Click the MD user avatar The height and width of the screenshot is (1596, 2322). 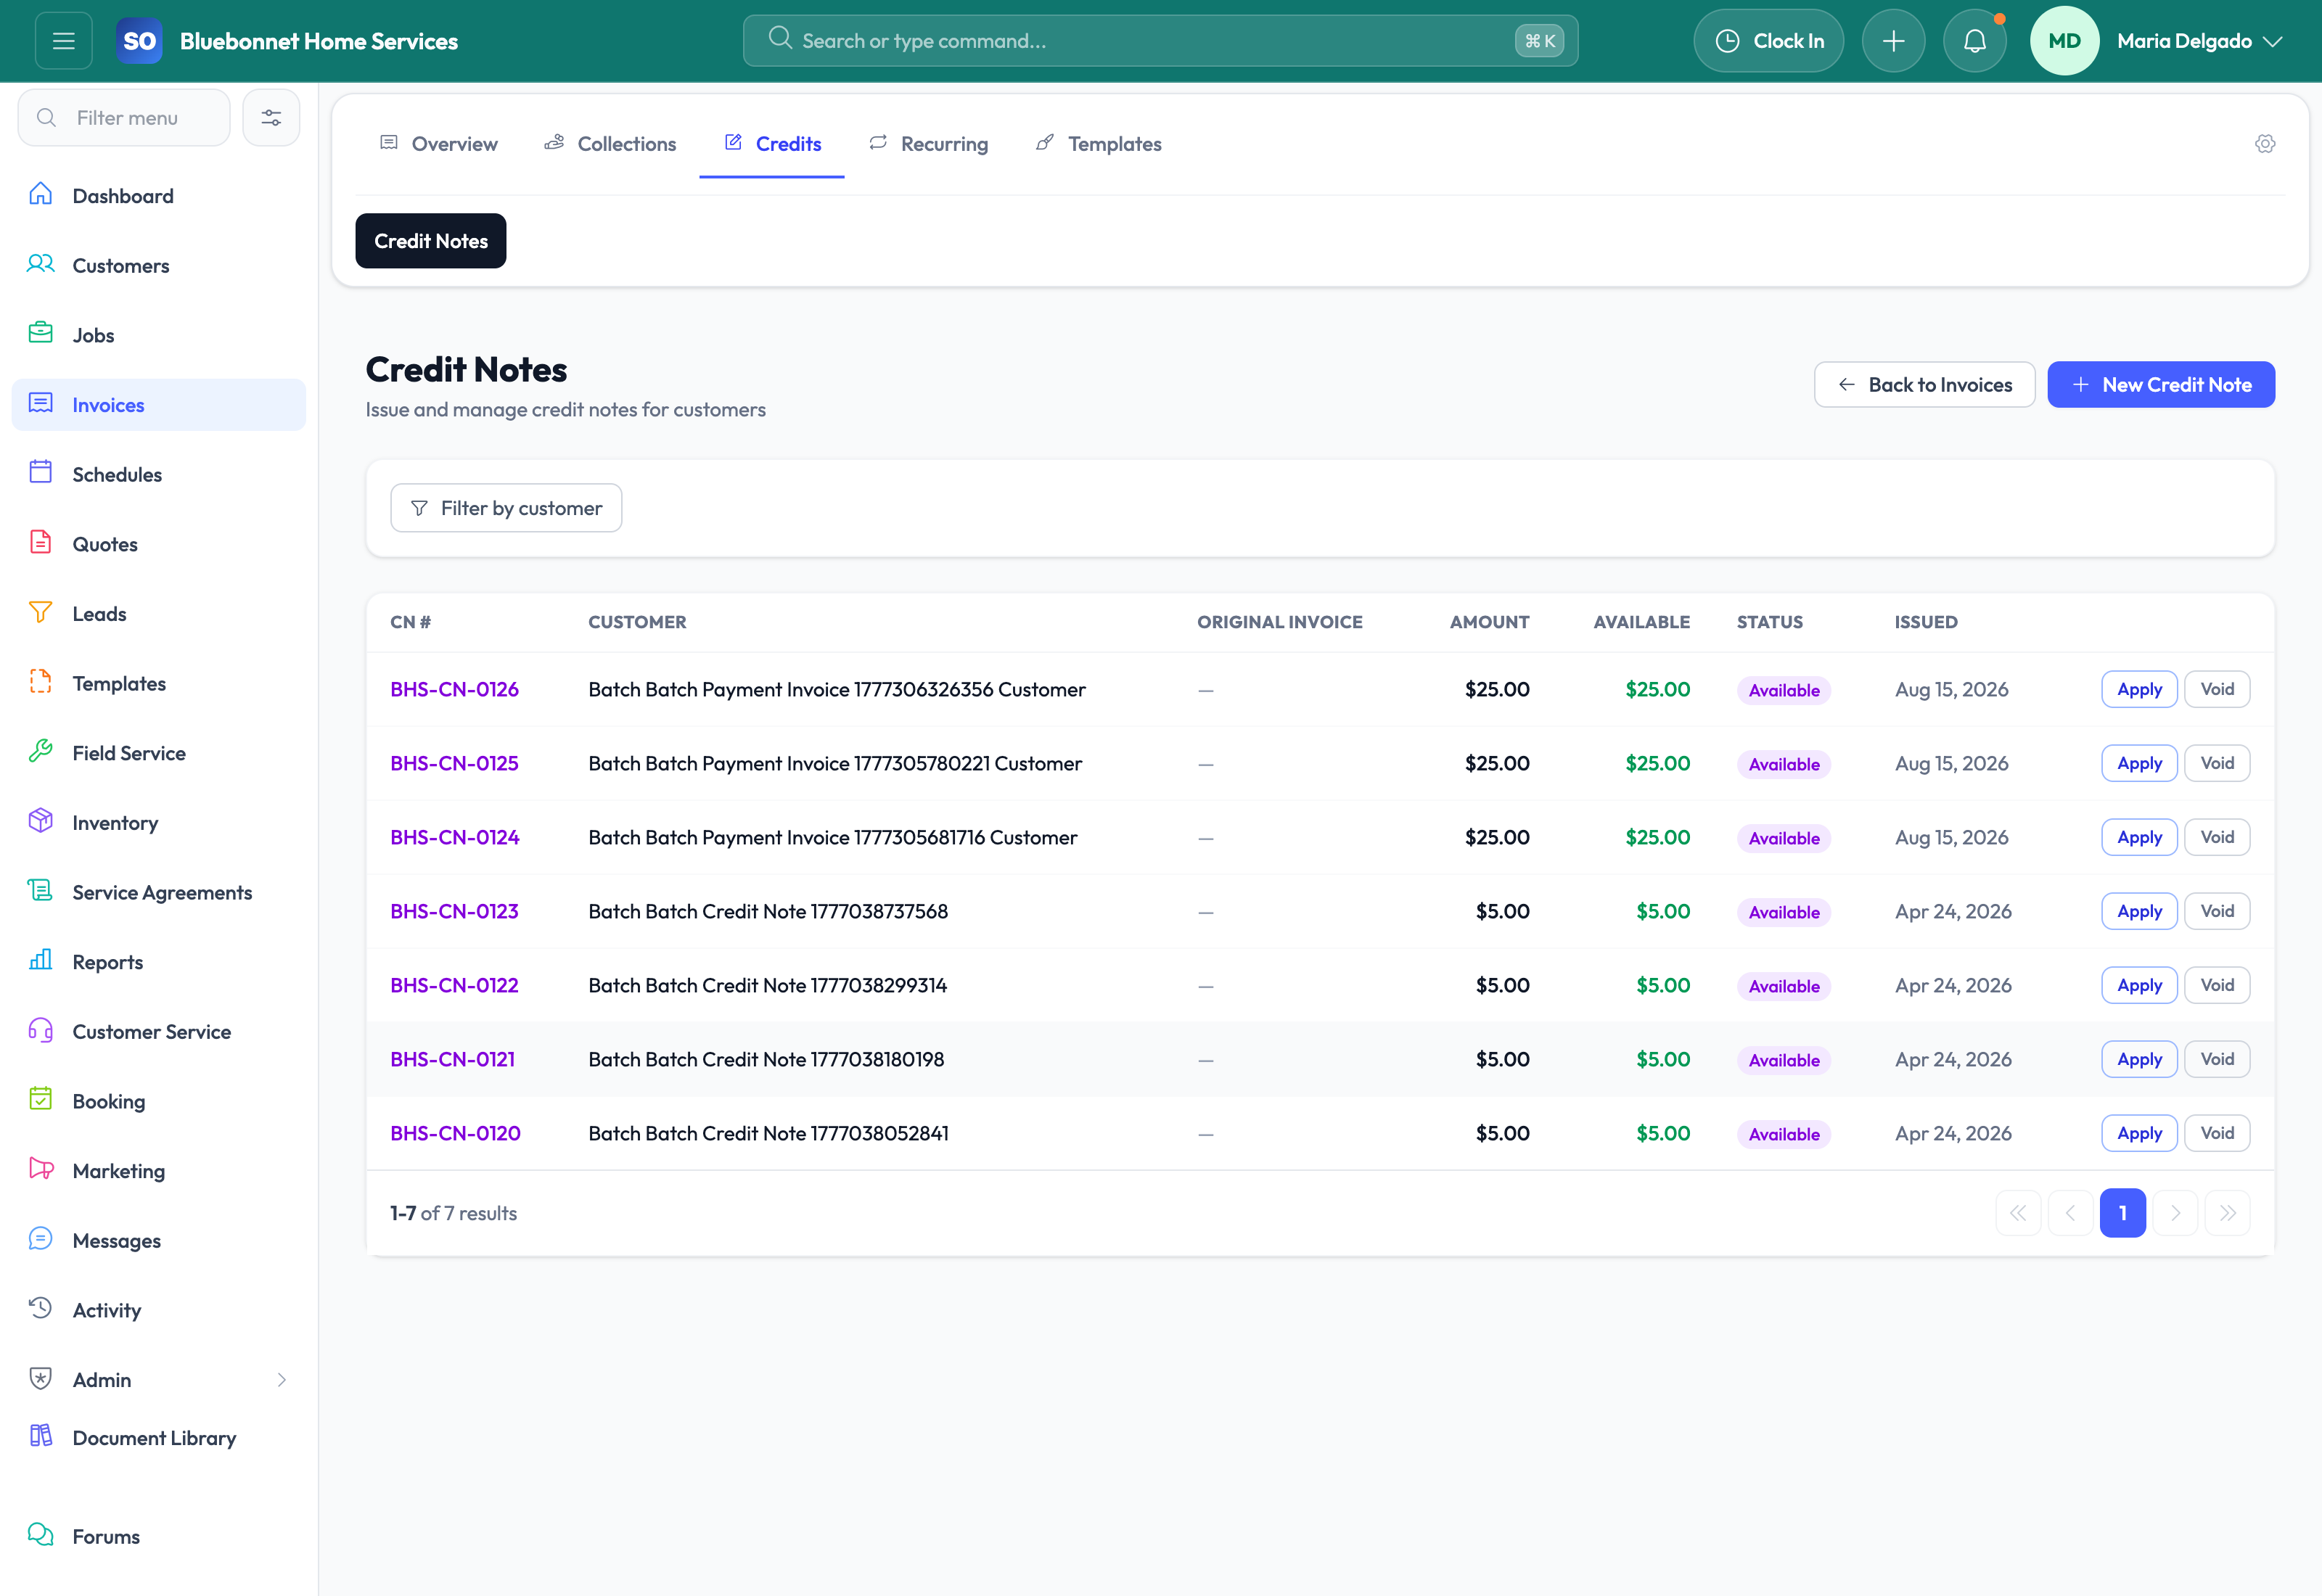(2064, 41)
